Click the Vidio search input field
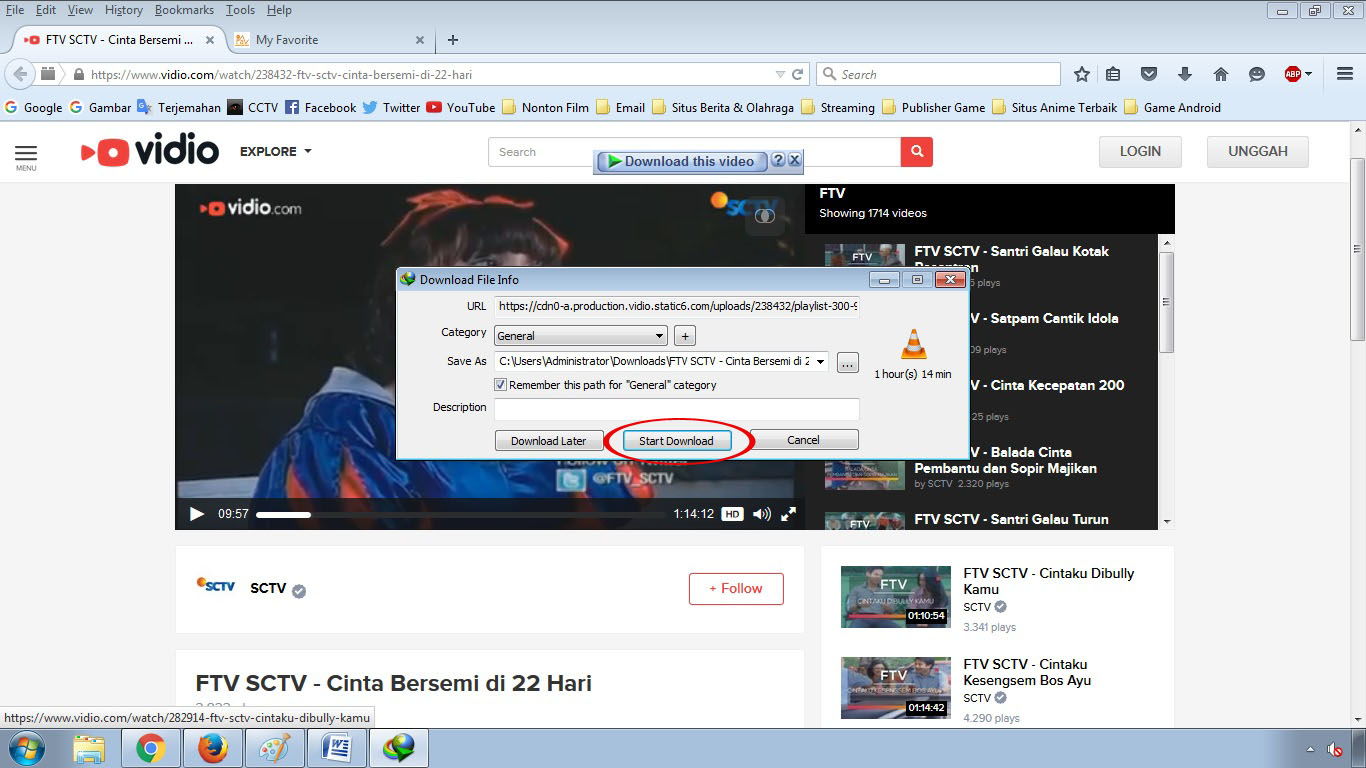The height and width of the screenshot is (768, 1366). click(x=694, y=152)
